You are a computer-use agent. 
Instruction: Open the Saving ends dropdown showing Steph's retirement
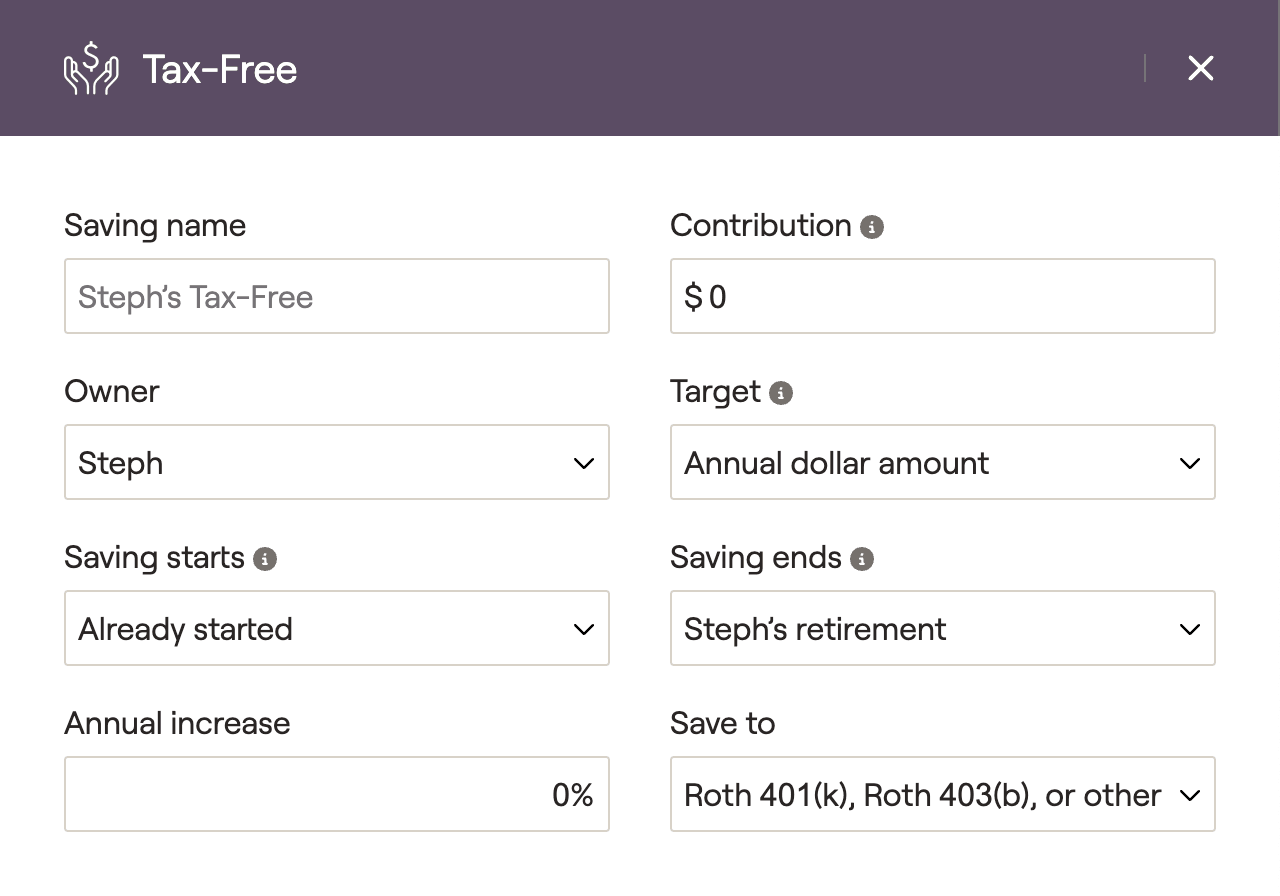943,628
